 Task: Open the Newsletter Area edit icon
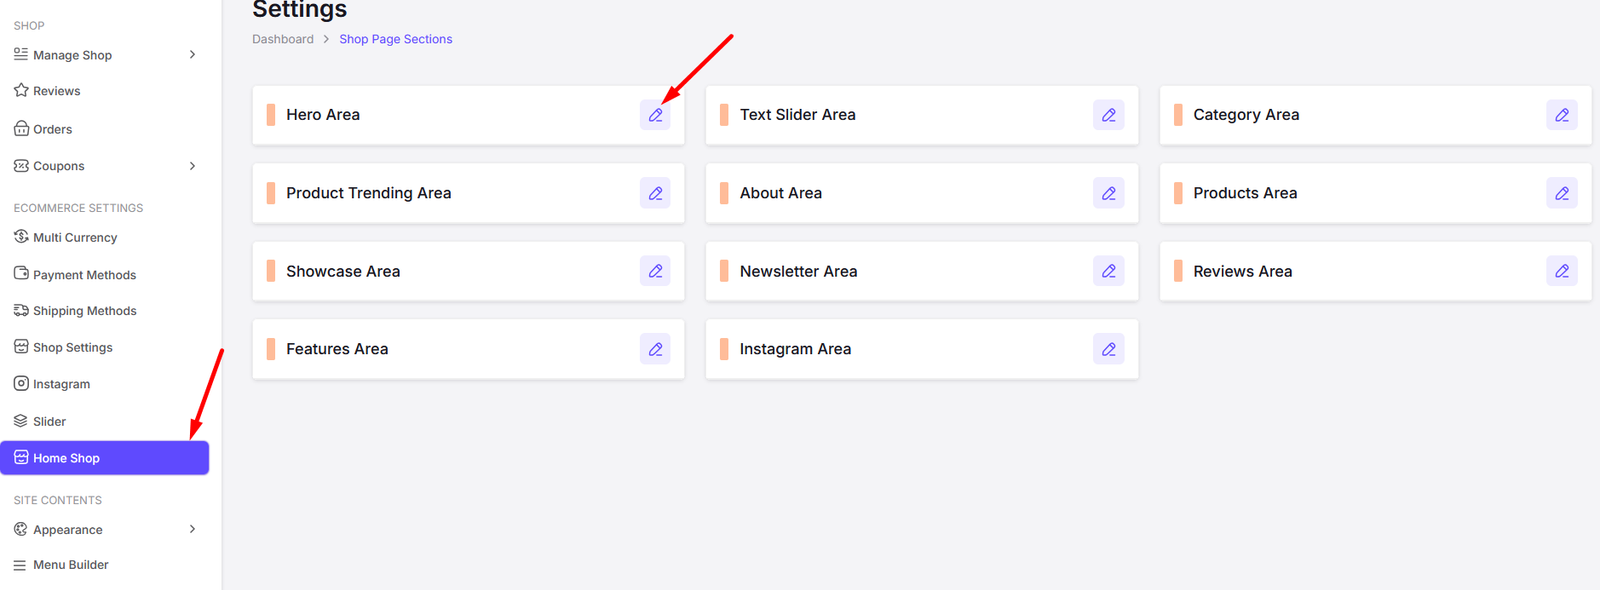pos(1108,271)
